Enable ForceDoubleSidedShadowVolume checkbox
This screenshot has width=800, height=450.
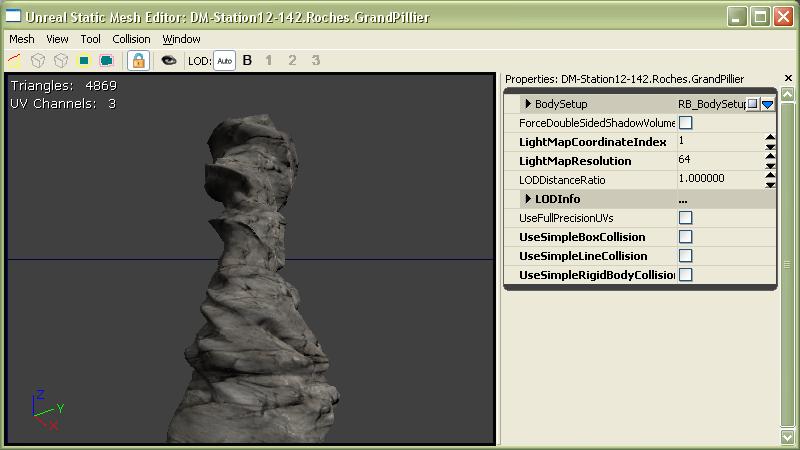pos(686,123)
